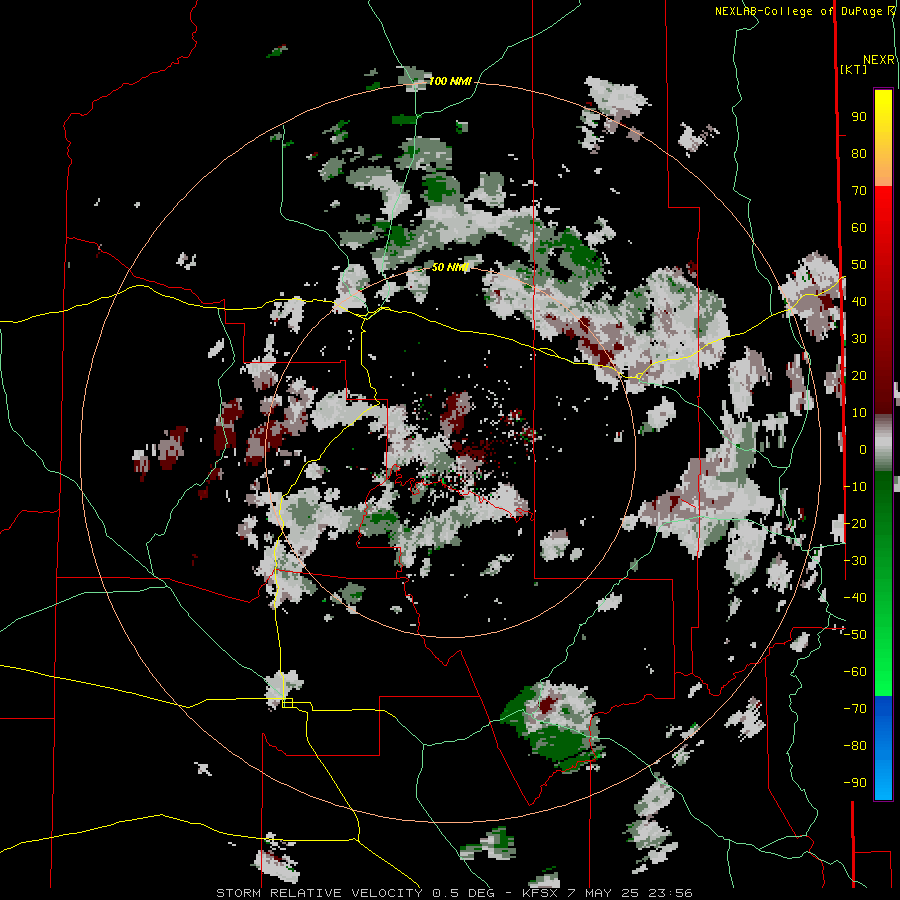Click the -10 scale label
The image size is (900, 900).
click(855, 487)
